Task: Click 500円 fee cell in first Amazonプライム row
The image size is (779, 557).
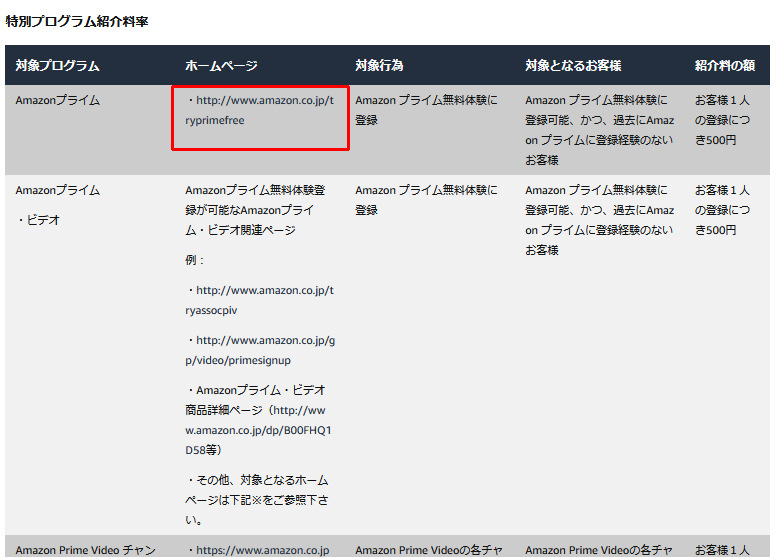Action: (x=722, y=120)
